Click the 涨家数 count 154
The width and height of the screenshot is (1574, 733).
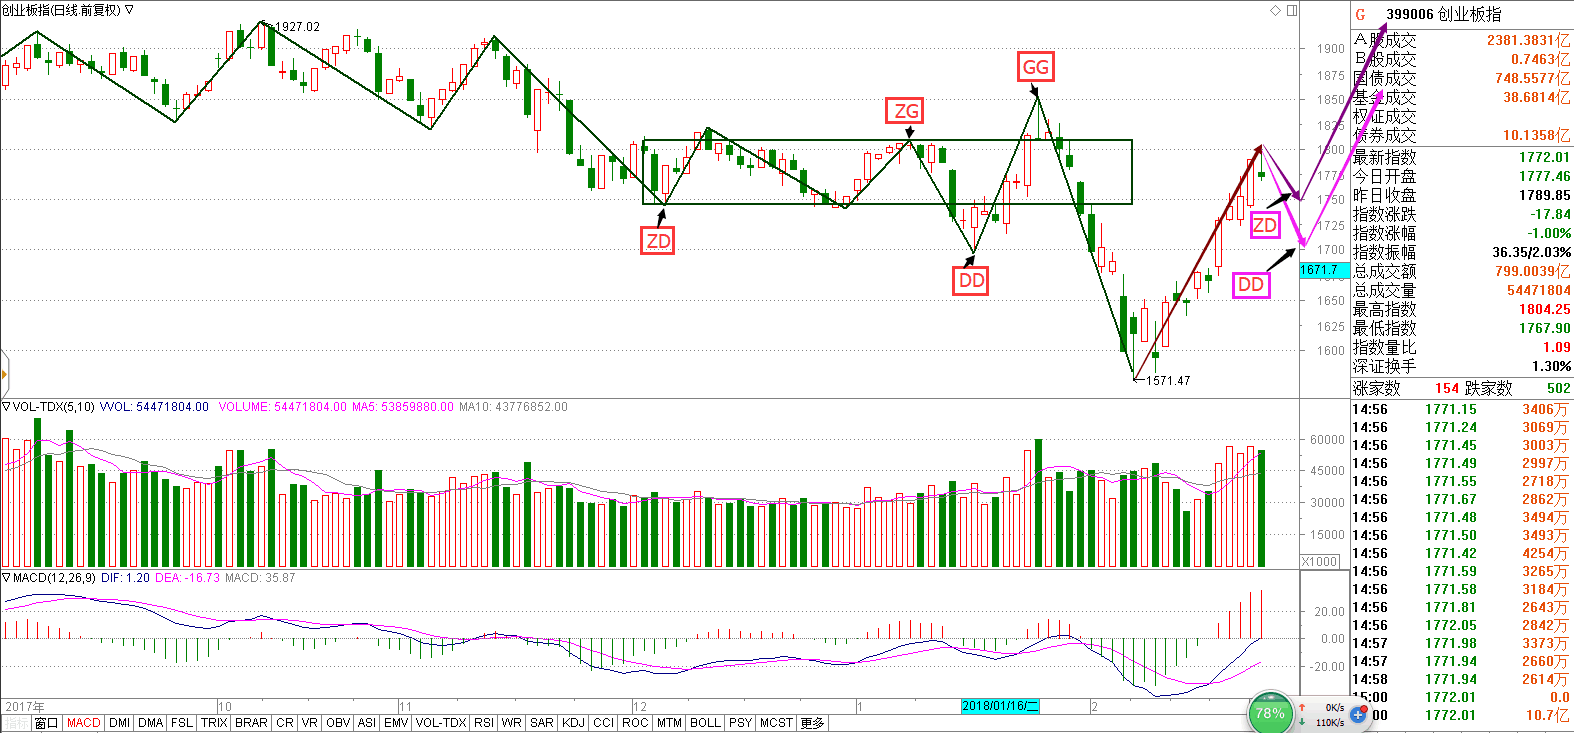coord(1447,388)
